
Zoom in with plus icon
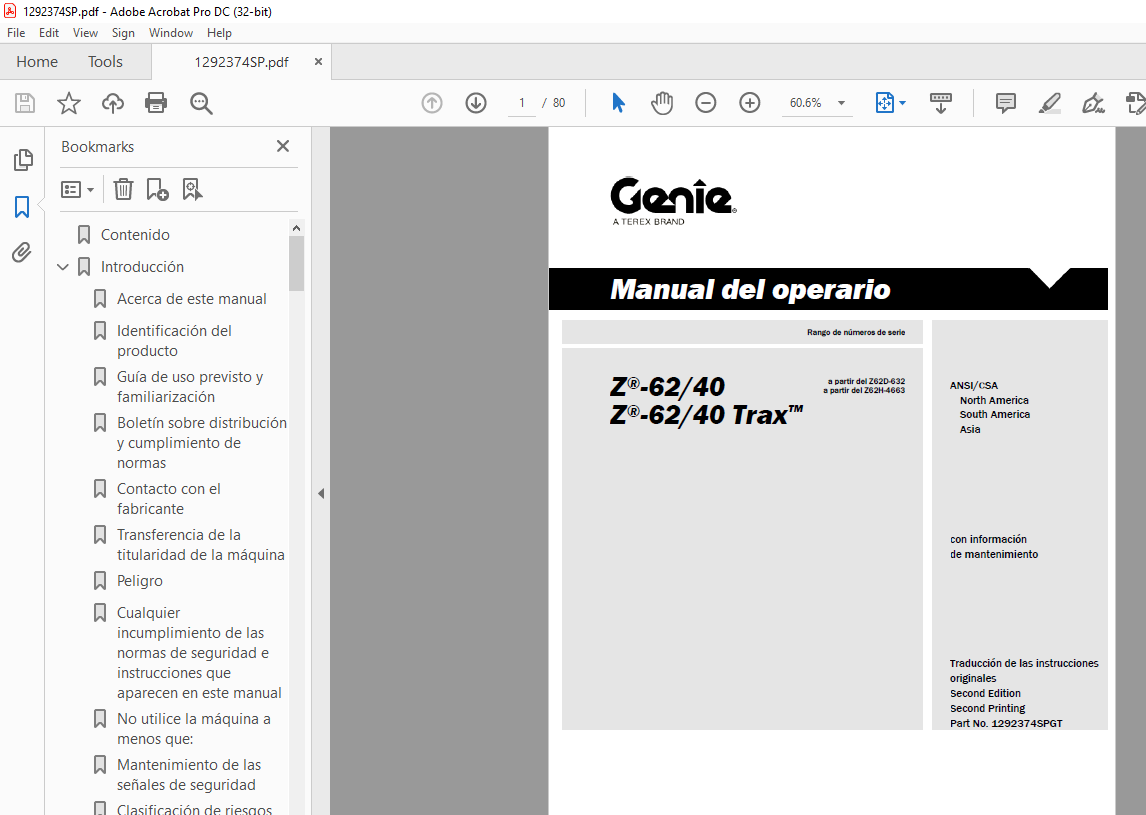click(750, 103)
